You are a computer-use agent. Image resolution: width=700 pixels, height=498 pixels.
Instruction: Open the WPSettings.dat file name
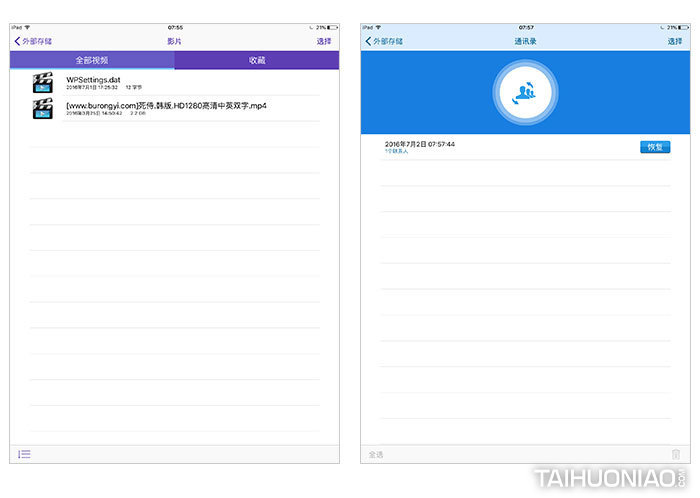[x=92, y=79]
